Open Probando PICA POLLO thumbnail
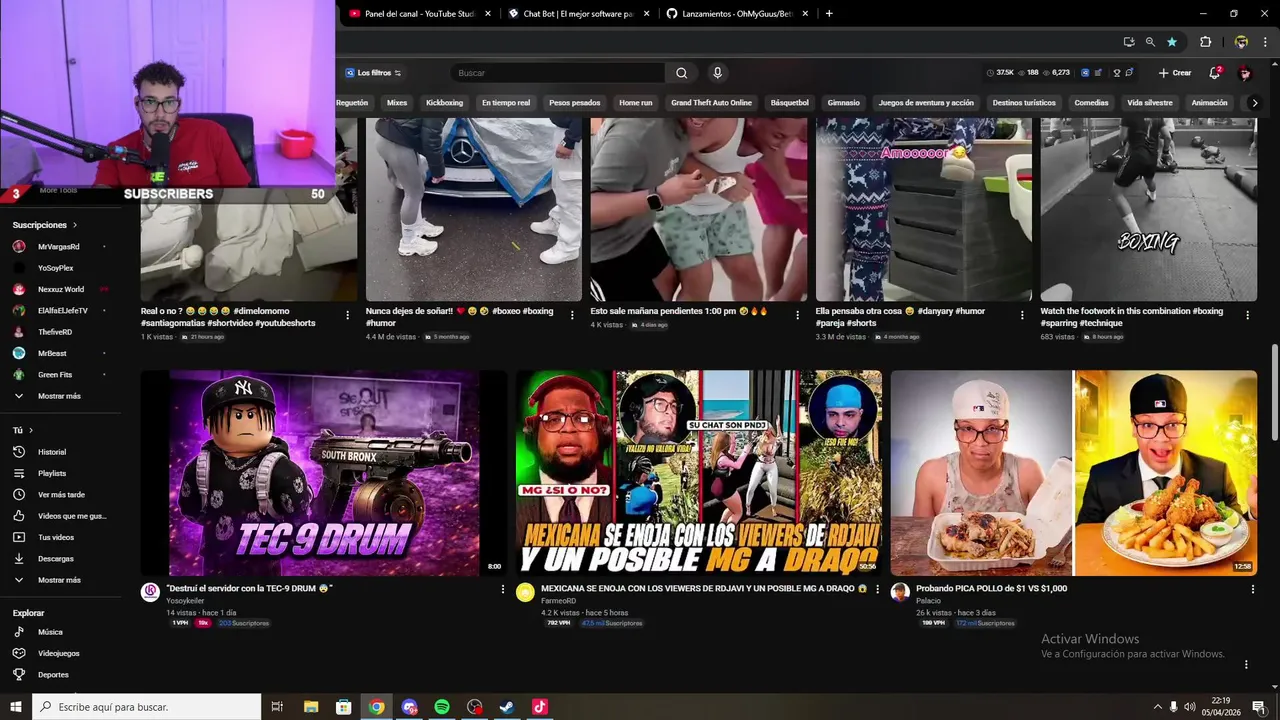The height and width of the screenshot is (720, 1280). pos(1074,473)
